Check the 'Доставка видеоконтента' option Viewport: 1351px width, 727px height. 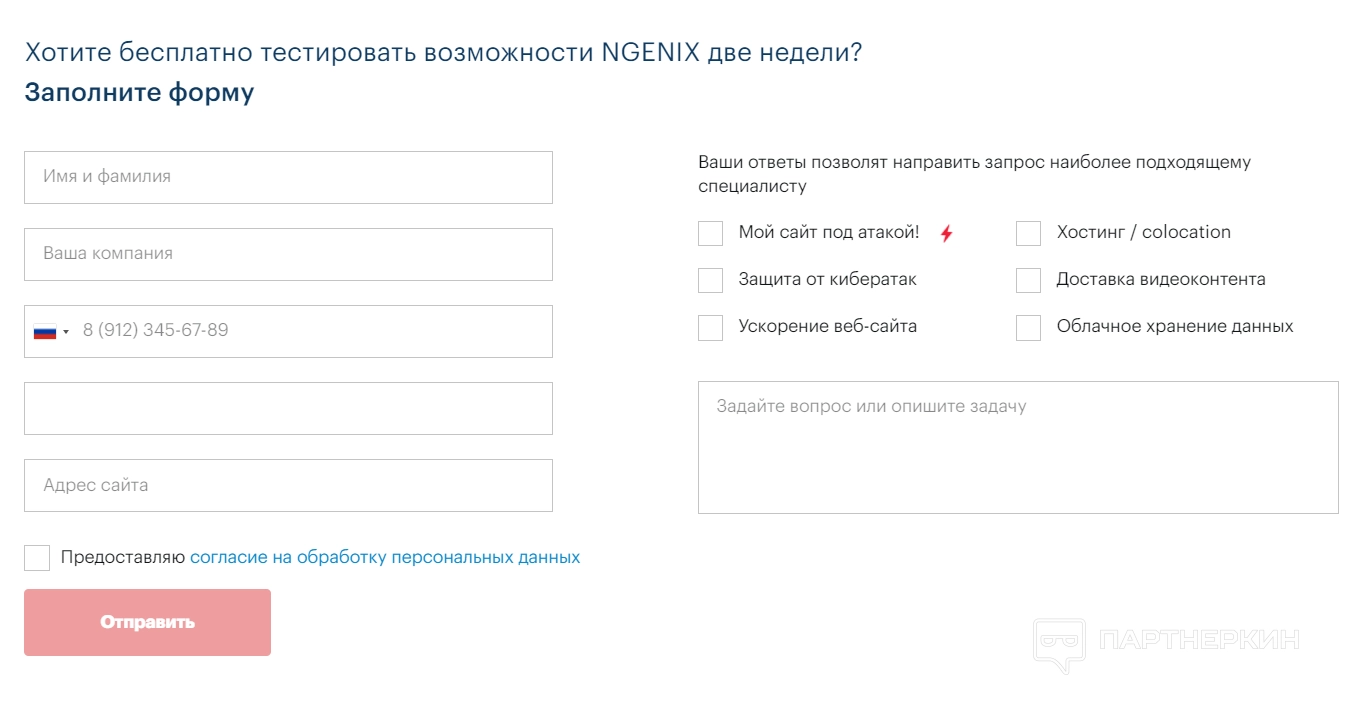[1028, 280]
